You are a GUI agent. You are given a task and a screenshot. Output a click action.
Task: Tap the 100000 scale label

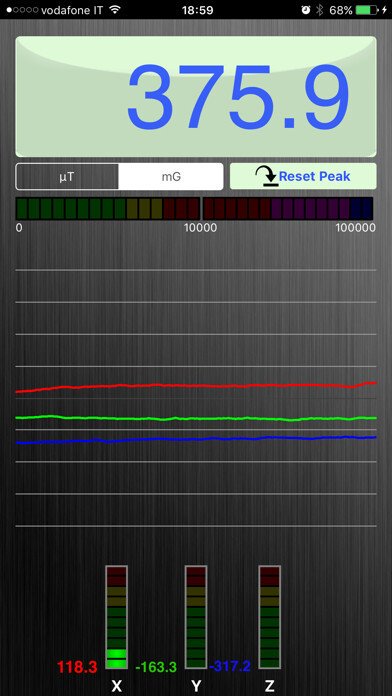[356, 228]
